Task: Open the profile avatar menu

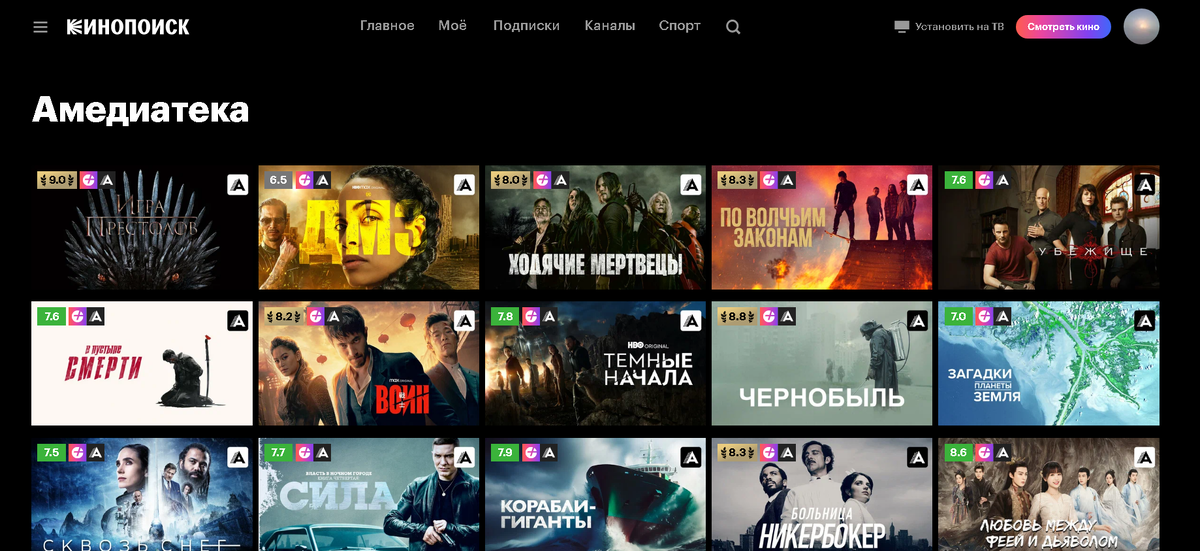Action: point(1141,27)
